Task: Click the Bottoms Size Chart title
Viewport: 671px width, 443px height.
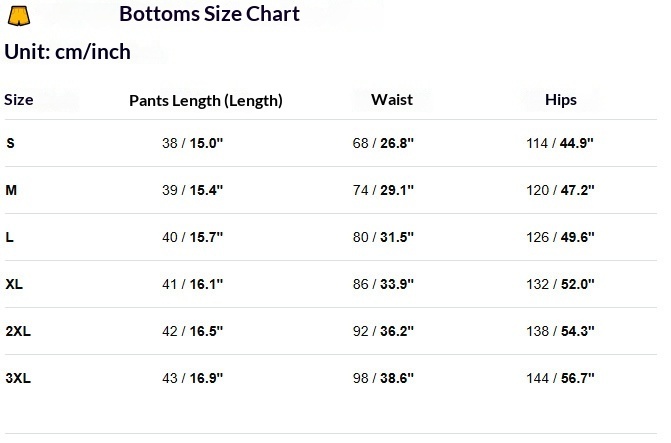Action: pos(209,15)
